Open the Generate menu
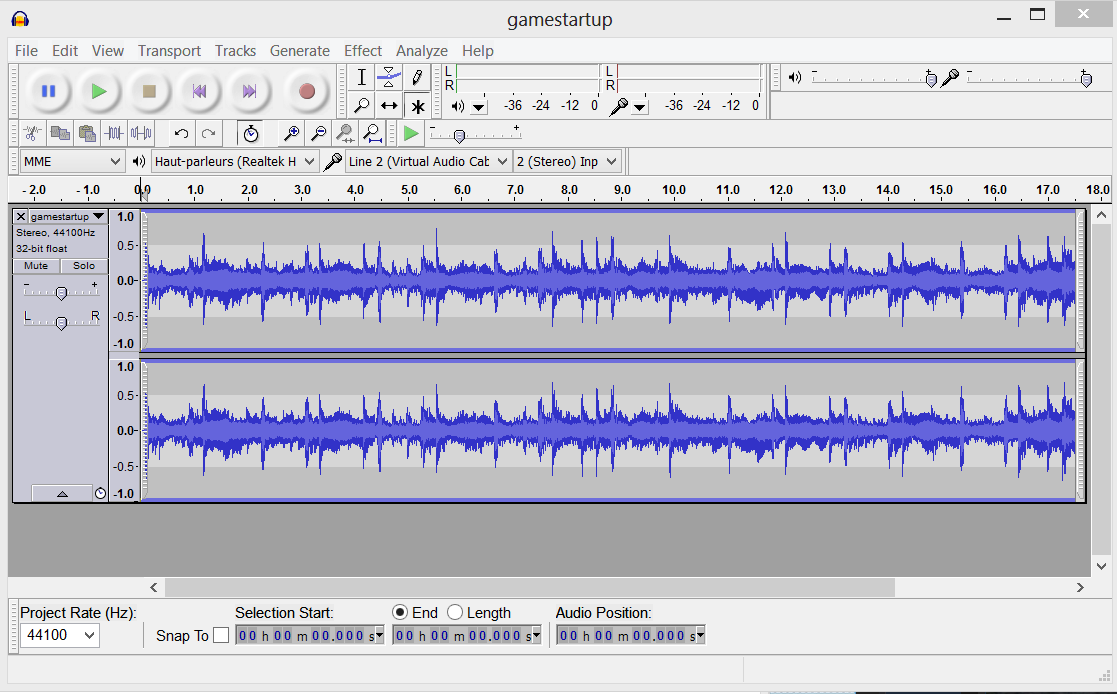The width and height of the screenshot is (1117, 694). 299,51
